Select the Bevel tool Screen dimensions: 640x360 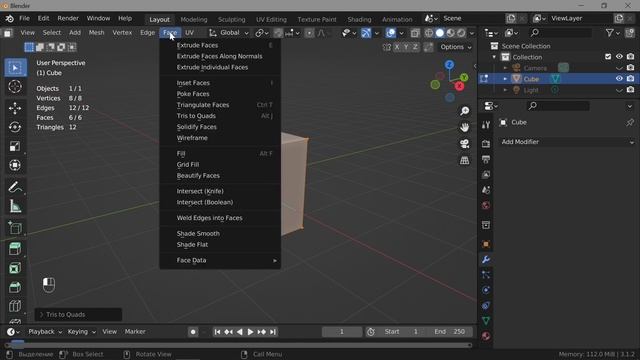[15, 287]
